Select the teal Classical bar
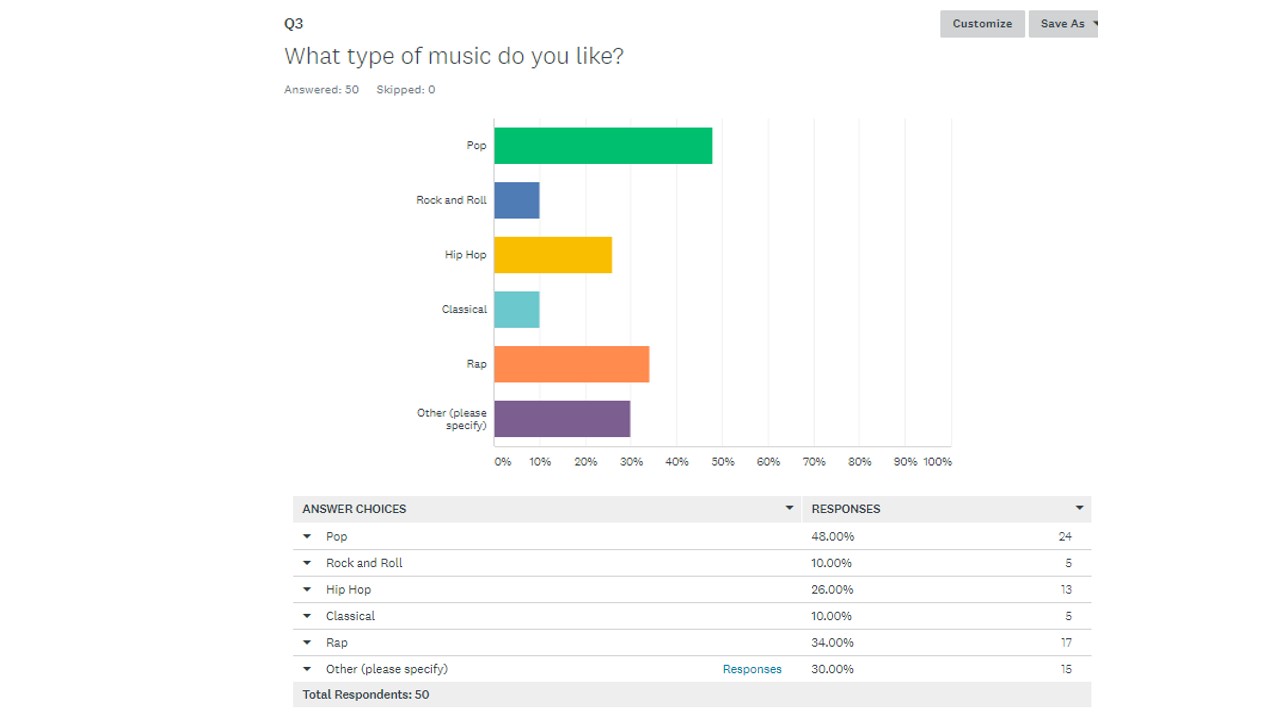This screenshot has width=1280, height=720. point(517,309)
